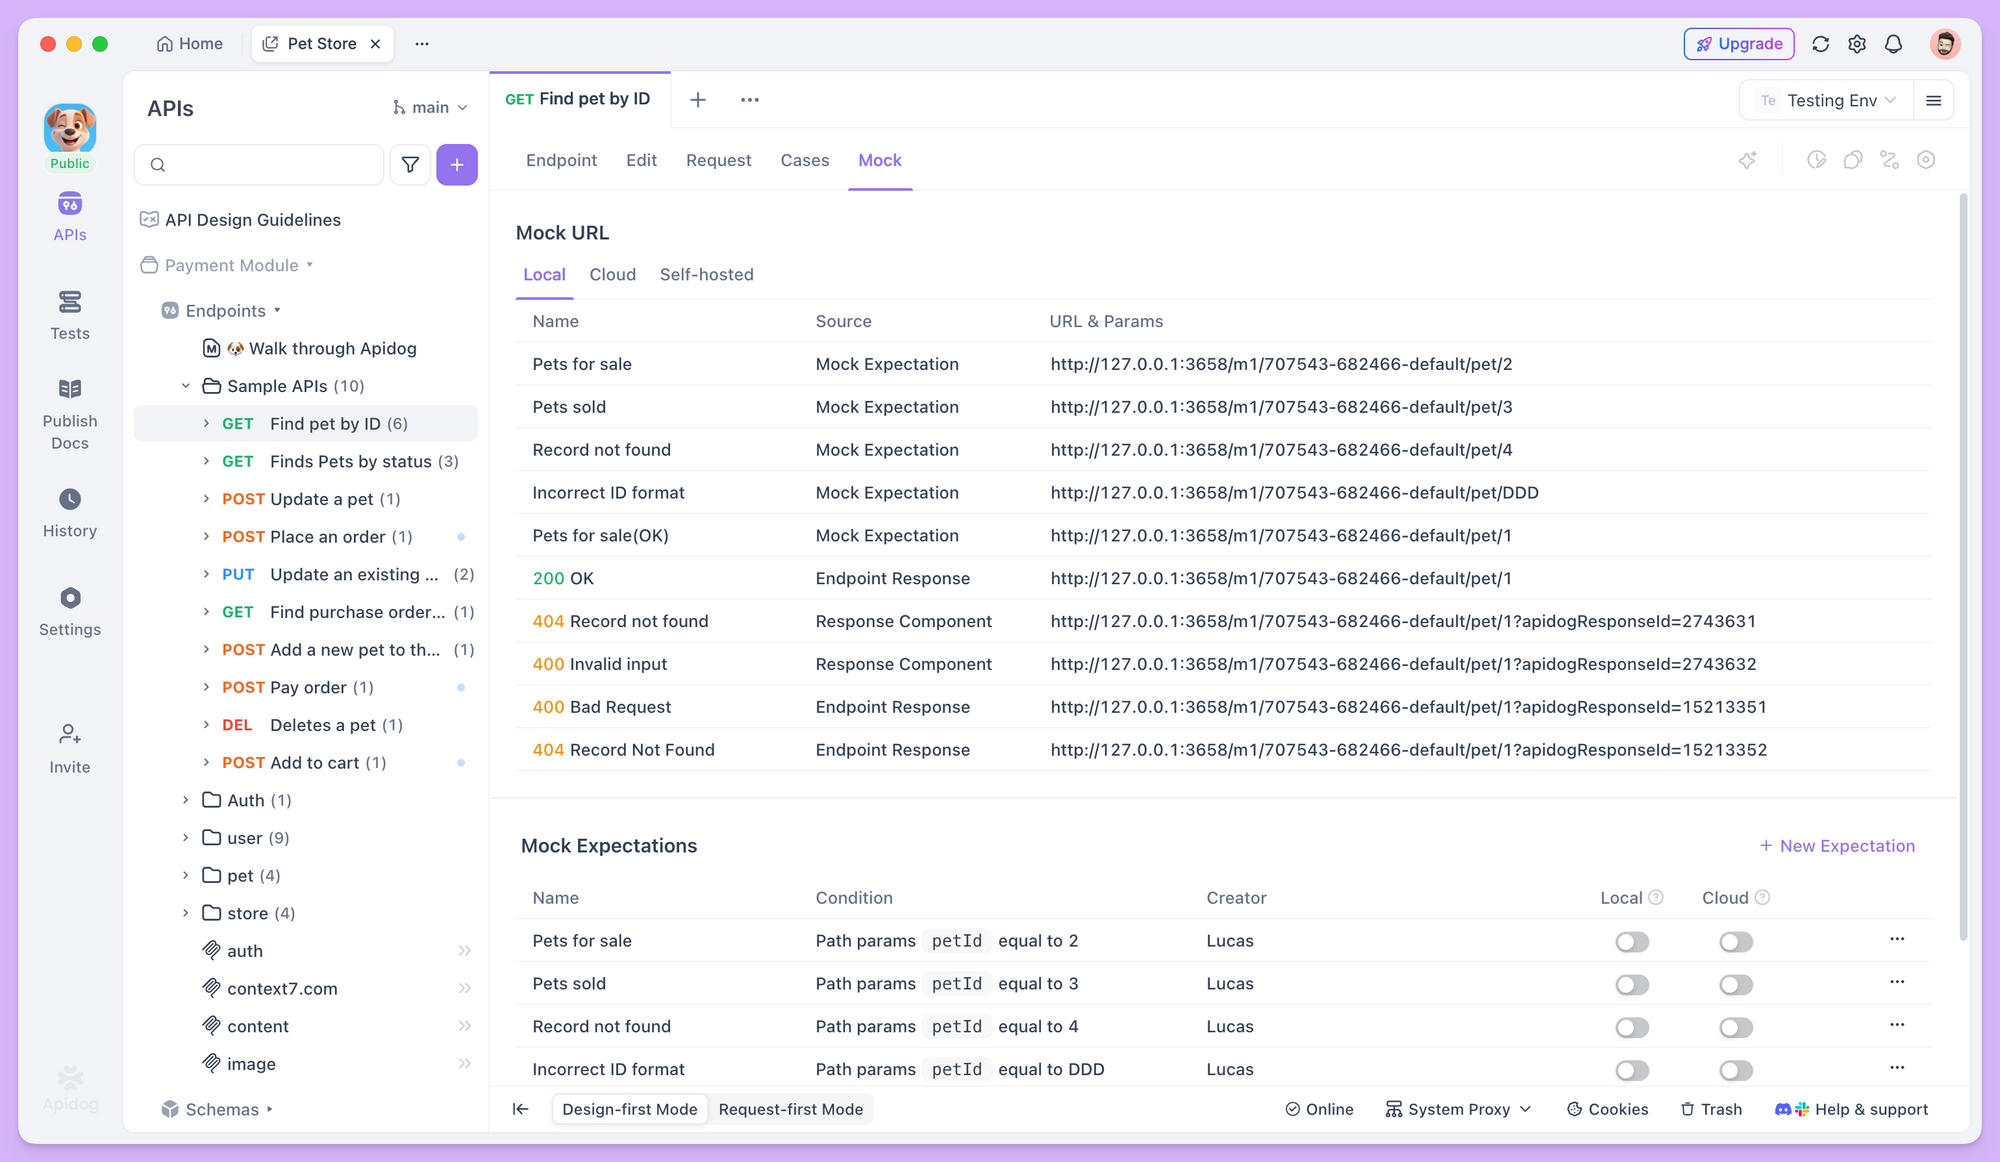Click the Upgrade button

[1739, 44]
